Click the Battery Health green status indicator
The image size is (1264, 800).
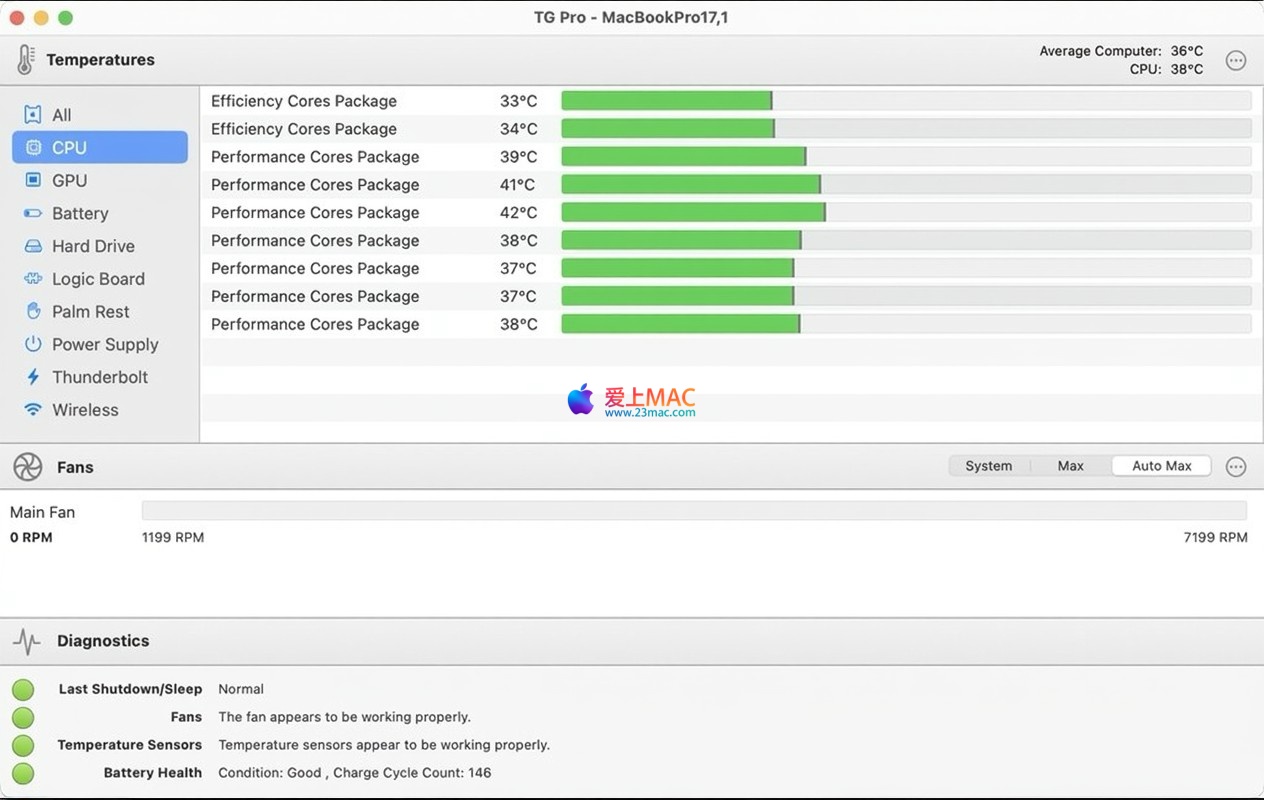click(23, 773)
